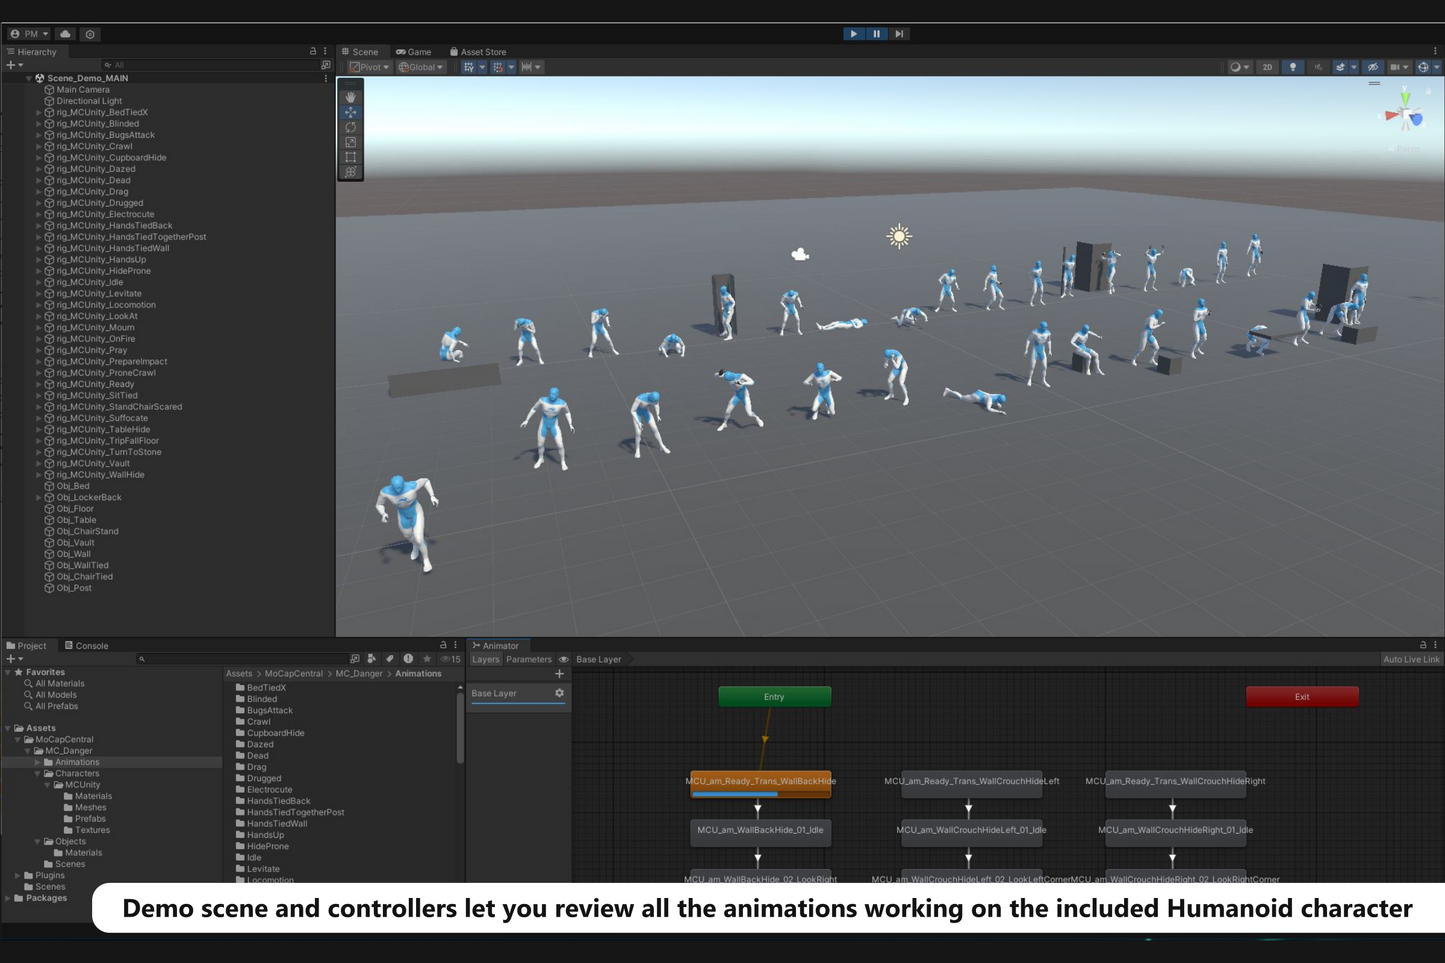The height and width of the screenshot is (963, 1445).
Task: Expand the rig_MCUnity_Crawl hierarchy item
Action: pyautogui.click(x=40, y=146)
